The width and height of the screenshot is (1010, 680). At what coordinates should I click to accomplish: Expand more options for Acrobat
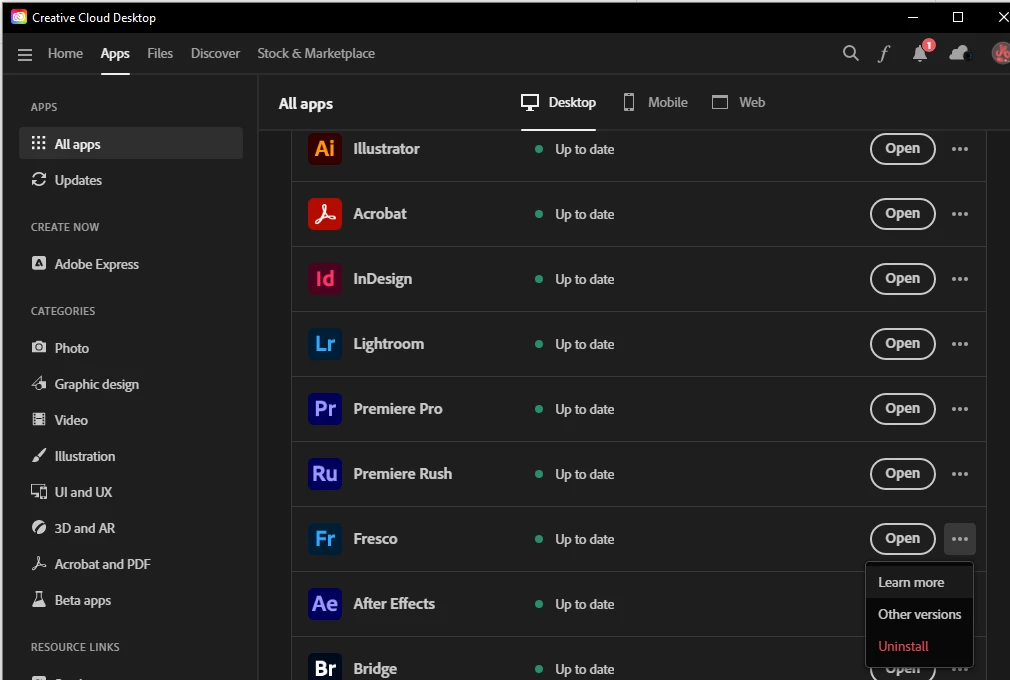coord(960,214)
